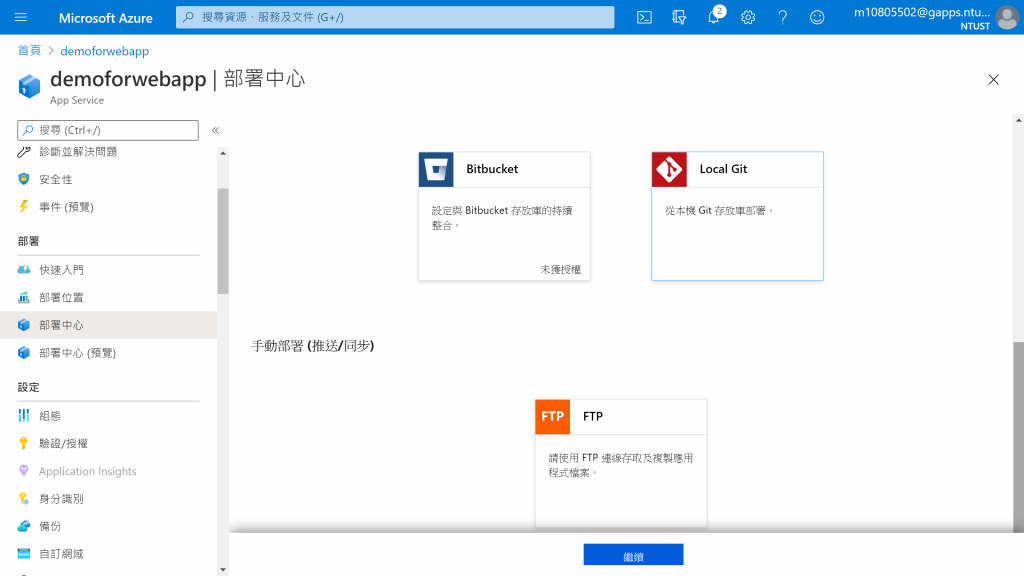Click 組態 text label in sidebar

click(50, 416)
